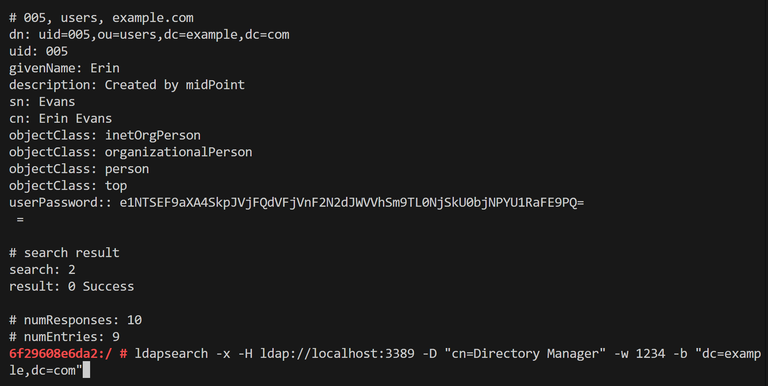Click the # numEntries: 9 line
The width and height of the screenshot is (768, 386).
pyautogui.click(x=64, y=337)
